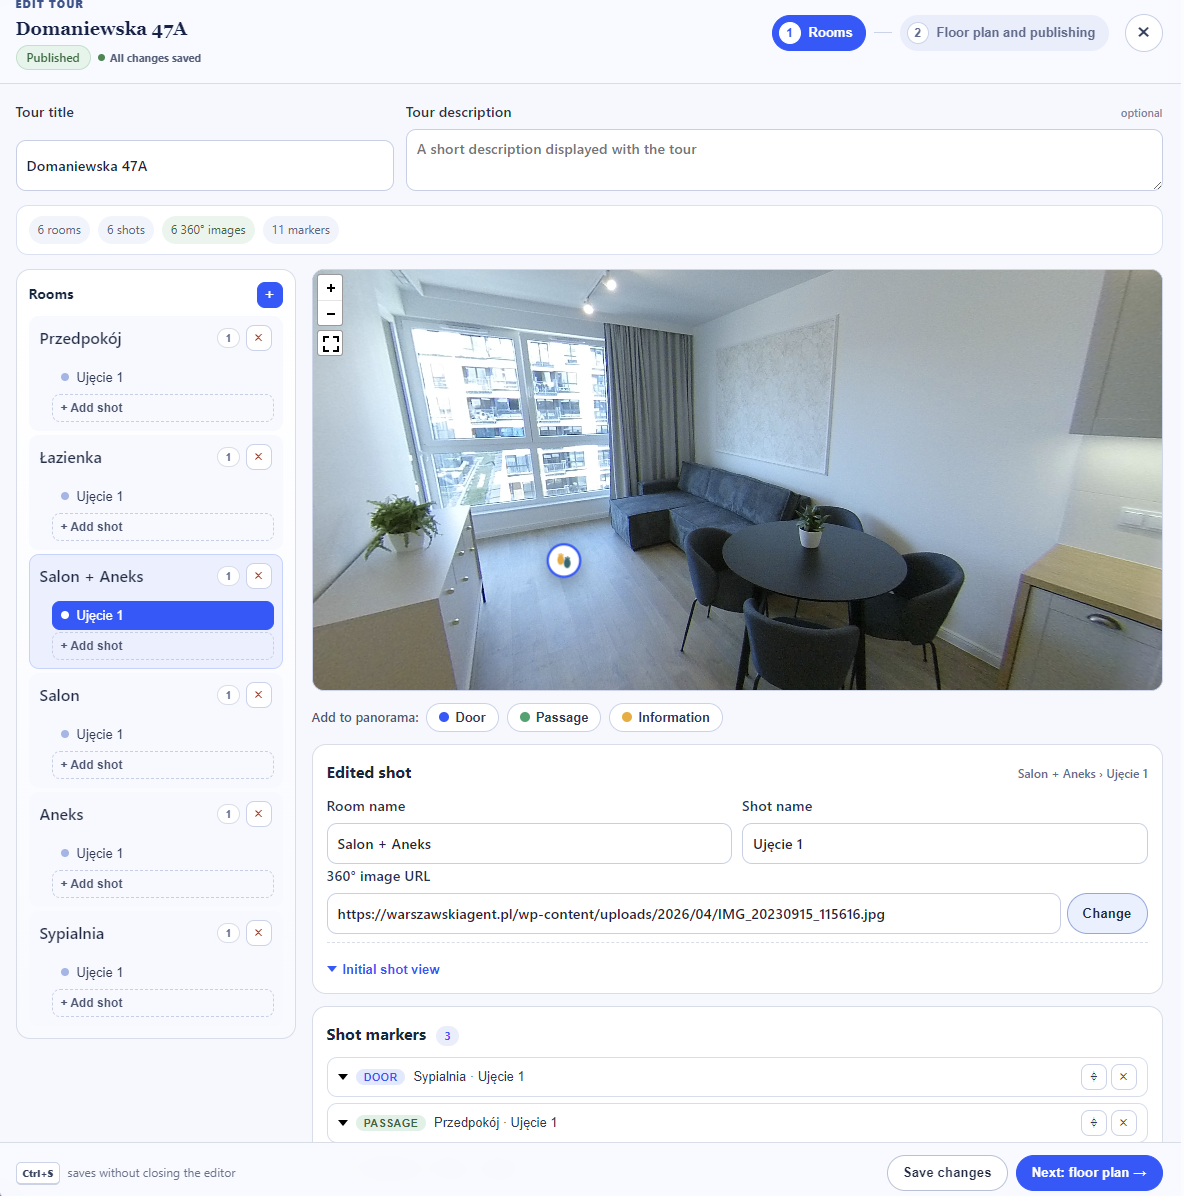Change the 360° image URL
Screen dimensions: 1184x1196
[x=1106, y=914]
